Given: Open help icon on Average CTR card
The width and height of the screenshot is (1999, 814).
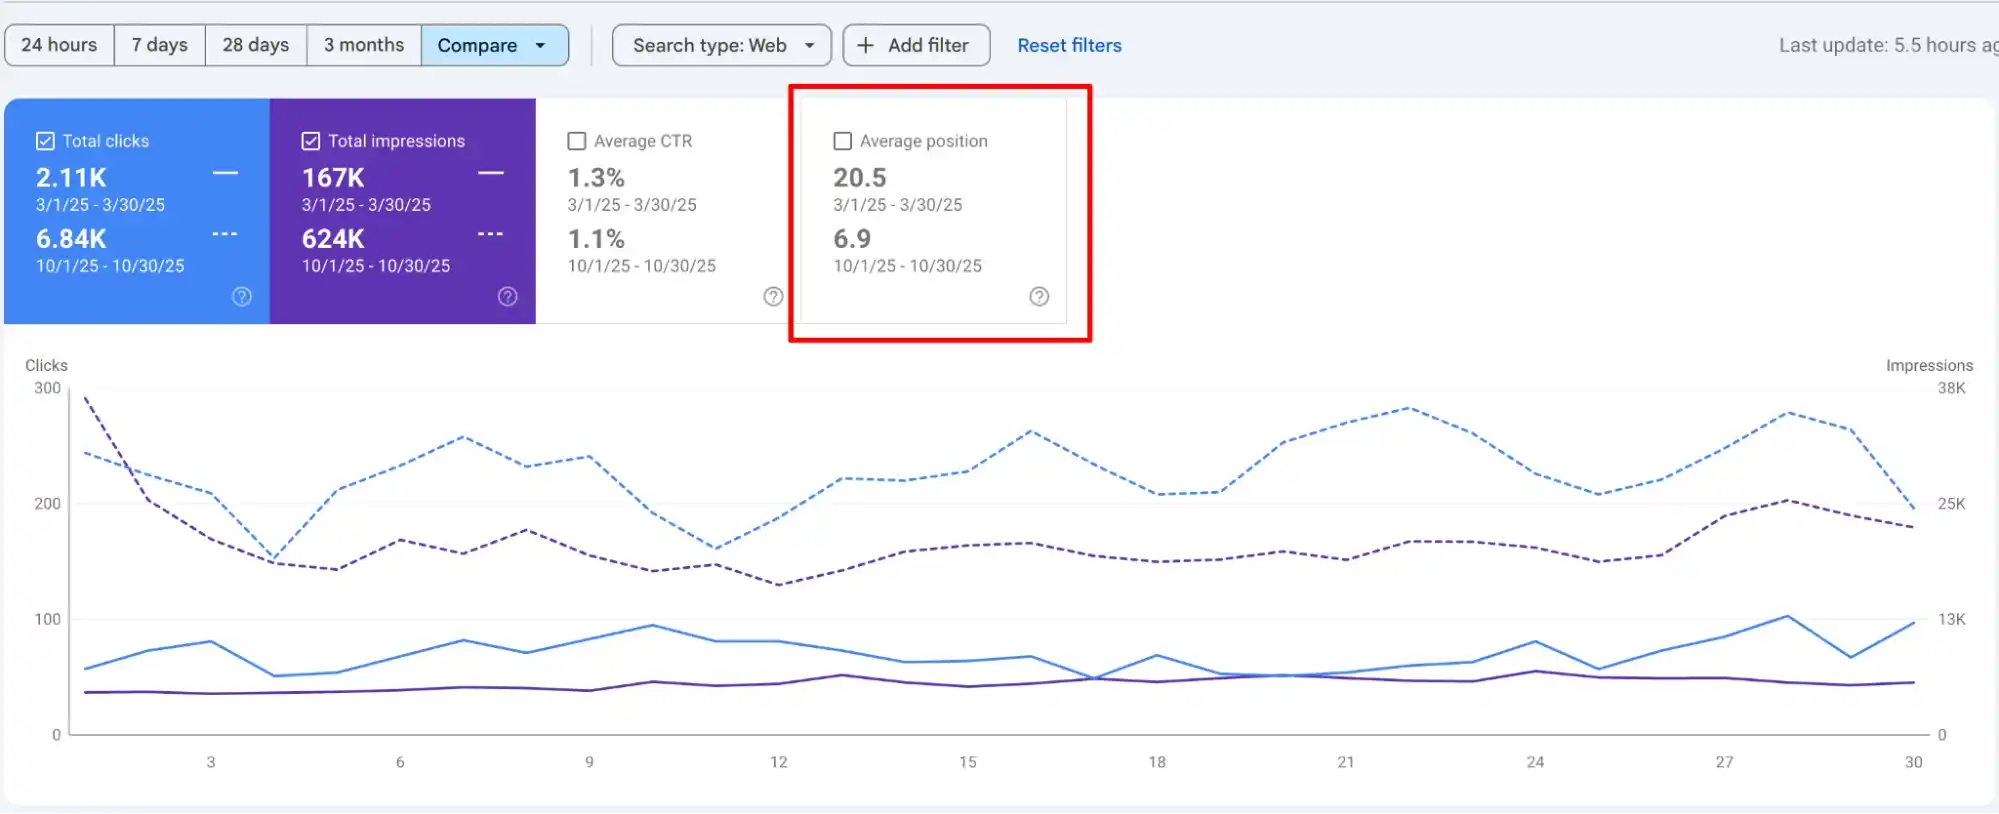Looking at the screenshot, I should tap(773, 297).
